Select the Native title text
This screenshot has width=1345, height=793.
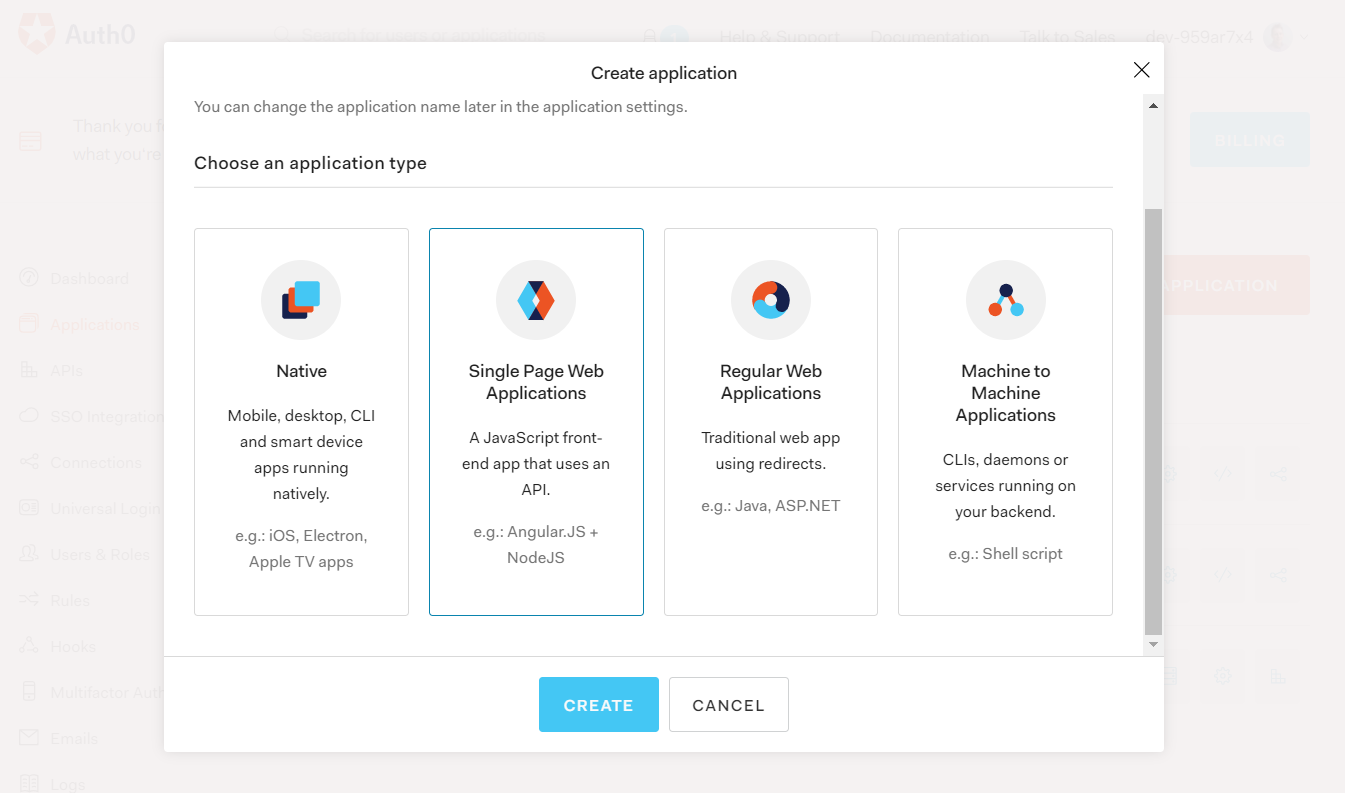[x=301, y=371]
